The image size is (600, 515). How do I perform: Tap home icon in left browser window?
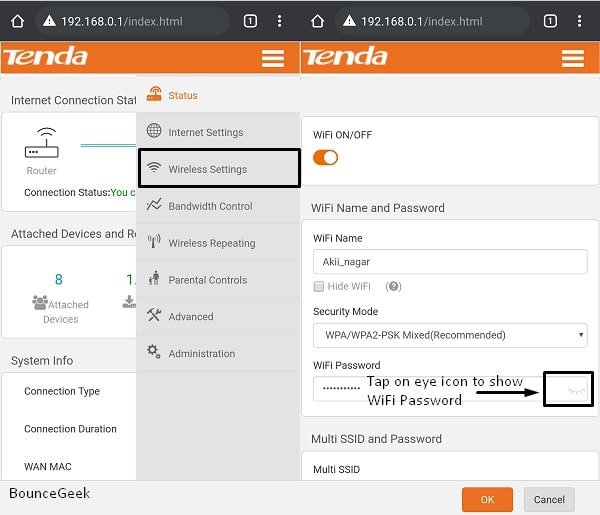point(17,21)
